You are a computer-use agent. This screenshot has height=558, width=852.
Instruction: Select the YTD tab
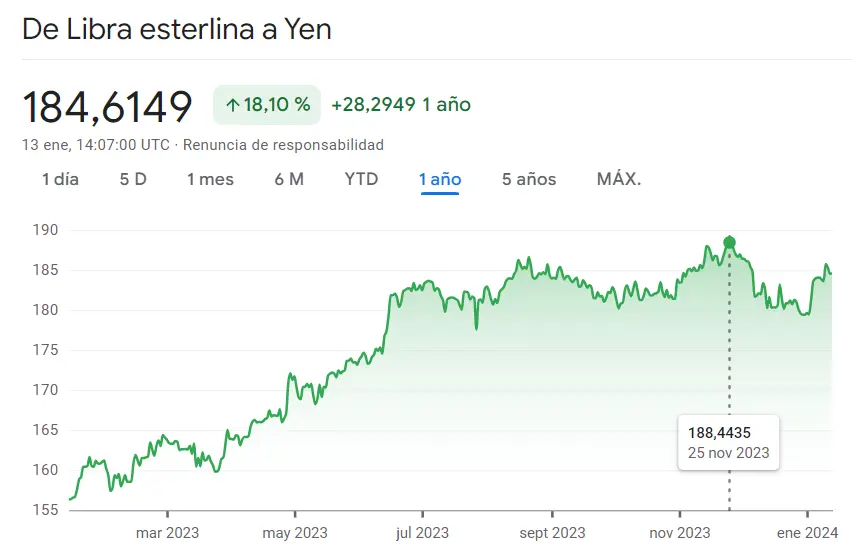click(x=361, y=180)
